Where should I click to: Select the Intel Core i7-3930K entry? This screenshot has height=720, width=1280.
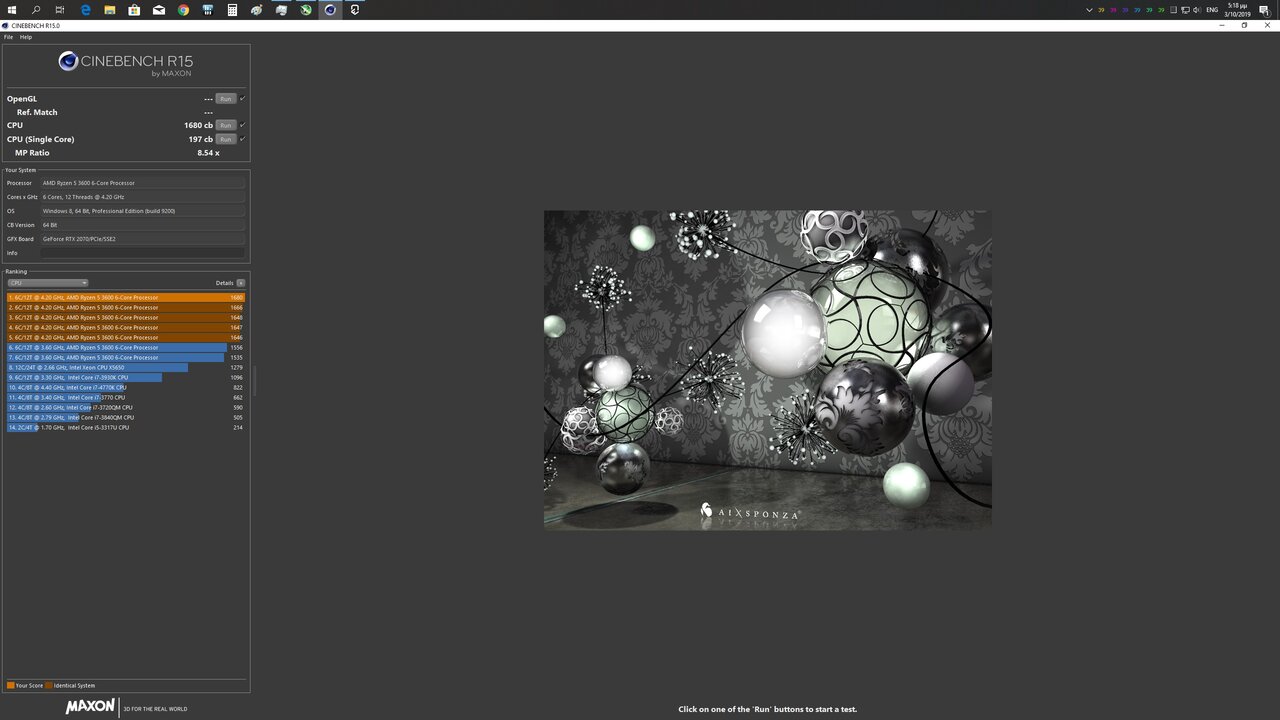126,377
